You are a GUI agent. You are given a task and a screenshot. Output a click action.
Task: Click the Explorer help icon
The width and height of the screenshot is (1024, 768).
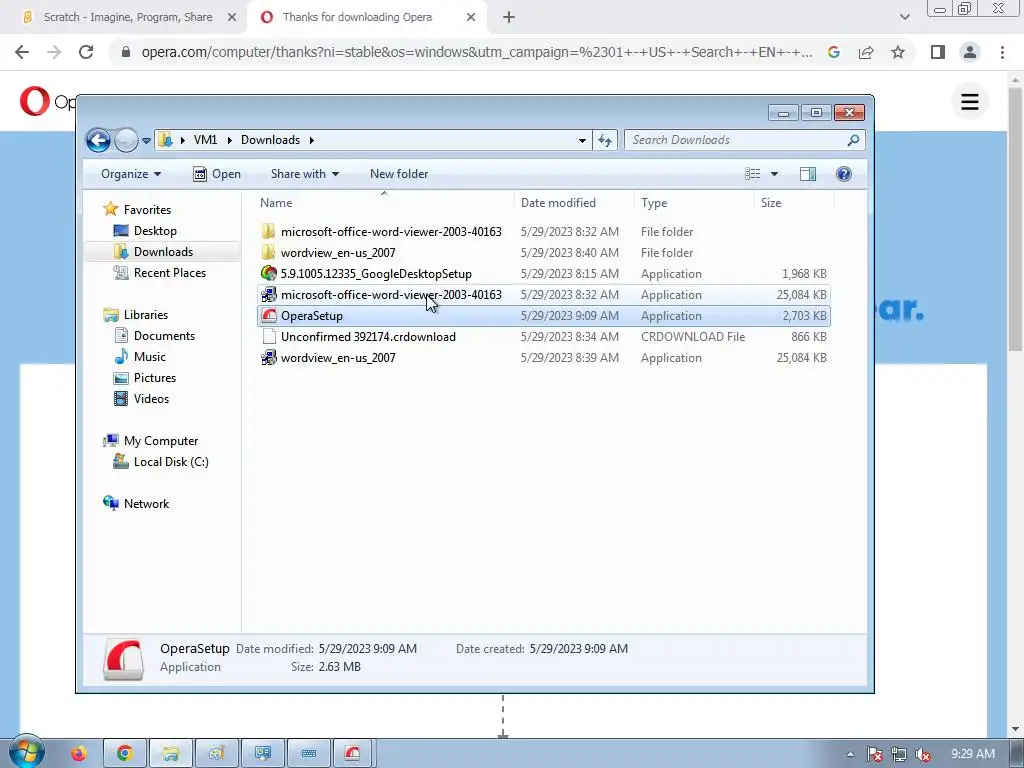coord(844,174)
